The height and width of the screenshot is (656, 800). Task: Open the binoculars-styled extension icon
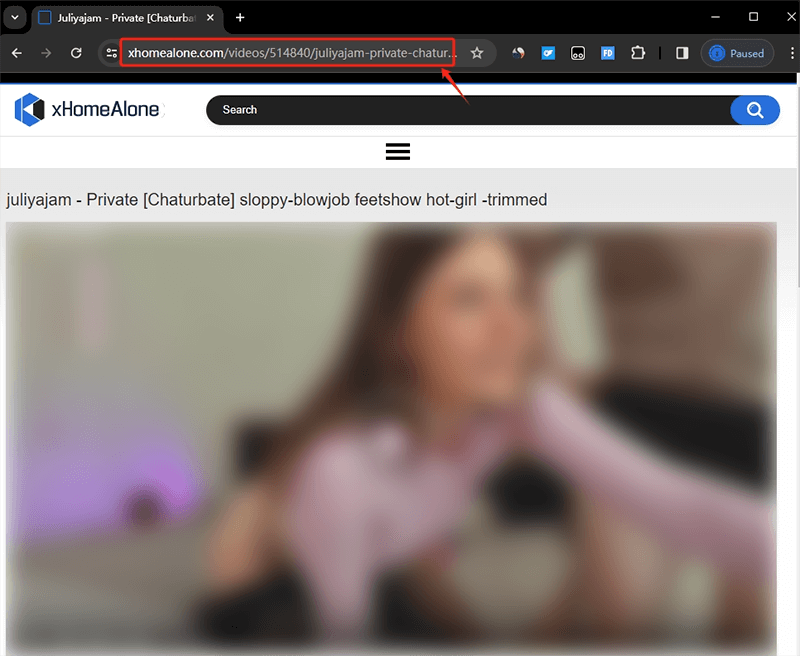pyautogui.click(x=578, y=53)
